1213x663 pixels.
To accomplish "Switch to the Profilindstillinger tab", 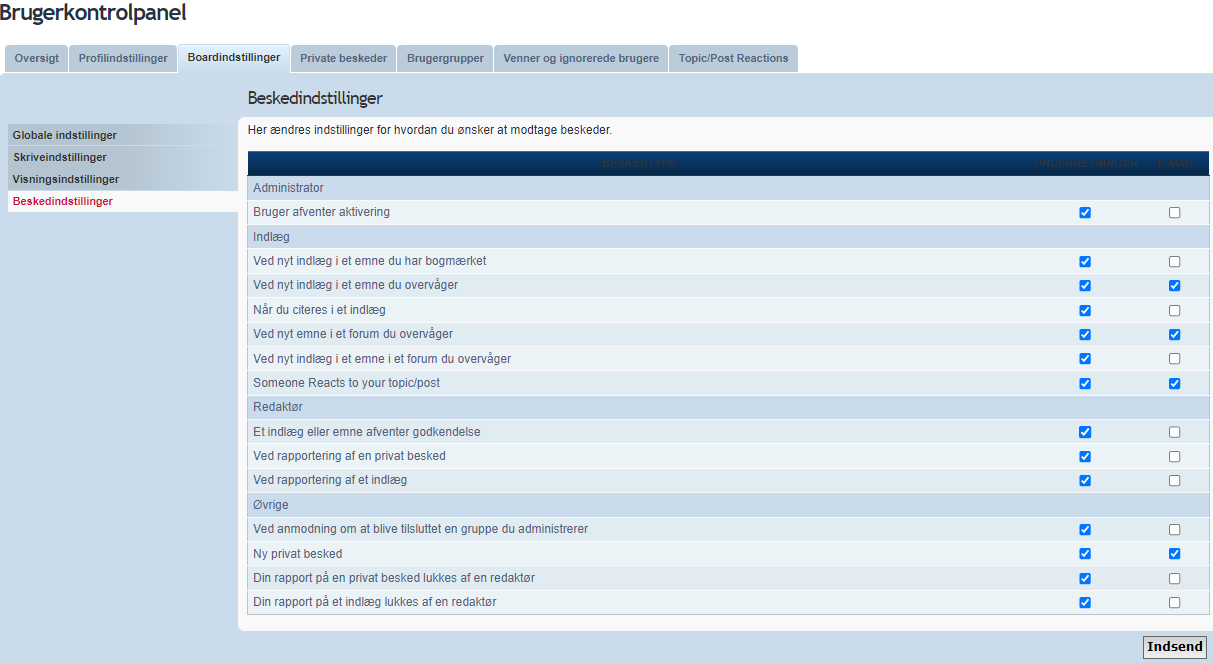I will 123,58.
